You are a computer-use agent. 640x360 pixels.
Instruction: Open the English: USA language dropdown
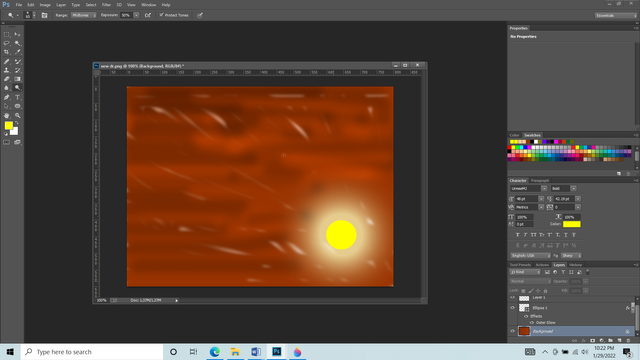(530, 256)
